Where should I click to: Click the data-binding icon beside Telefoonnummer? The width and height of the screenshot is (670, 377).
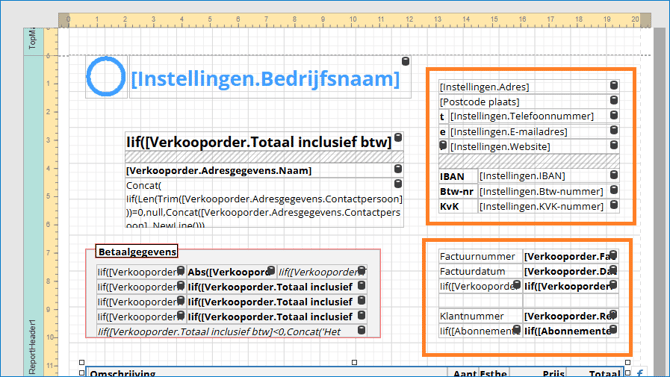point(614,115)
